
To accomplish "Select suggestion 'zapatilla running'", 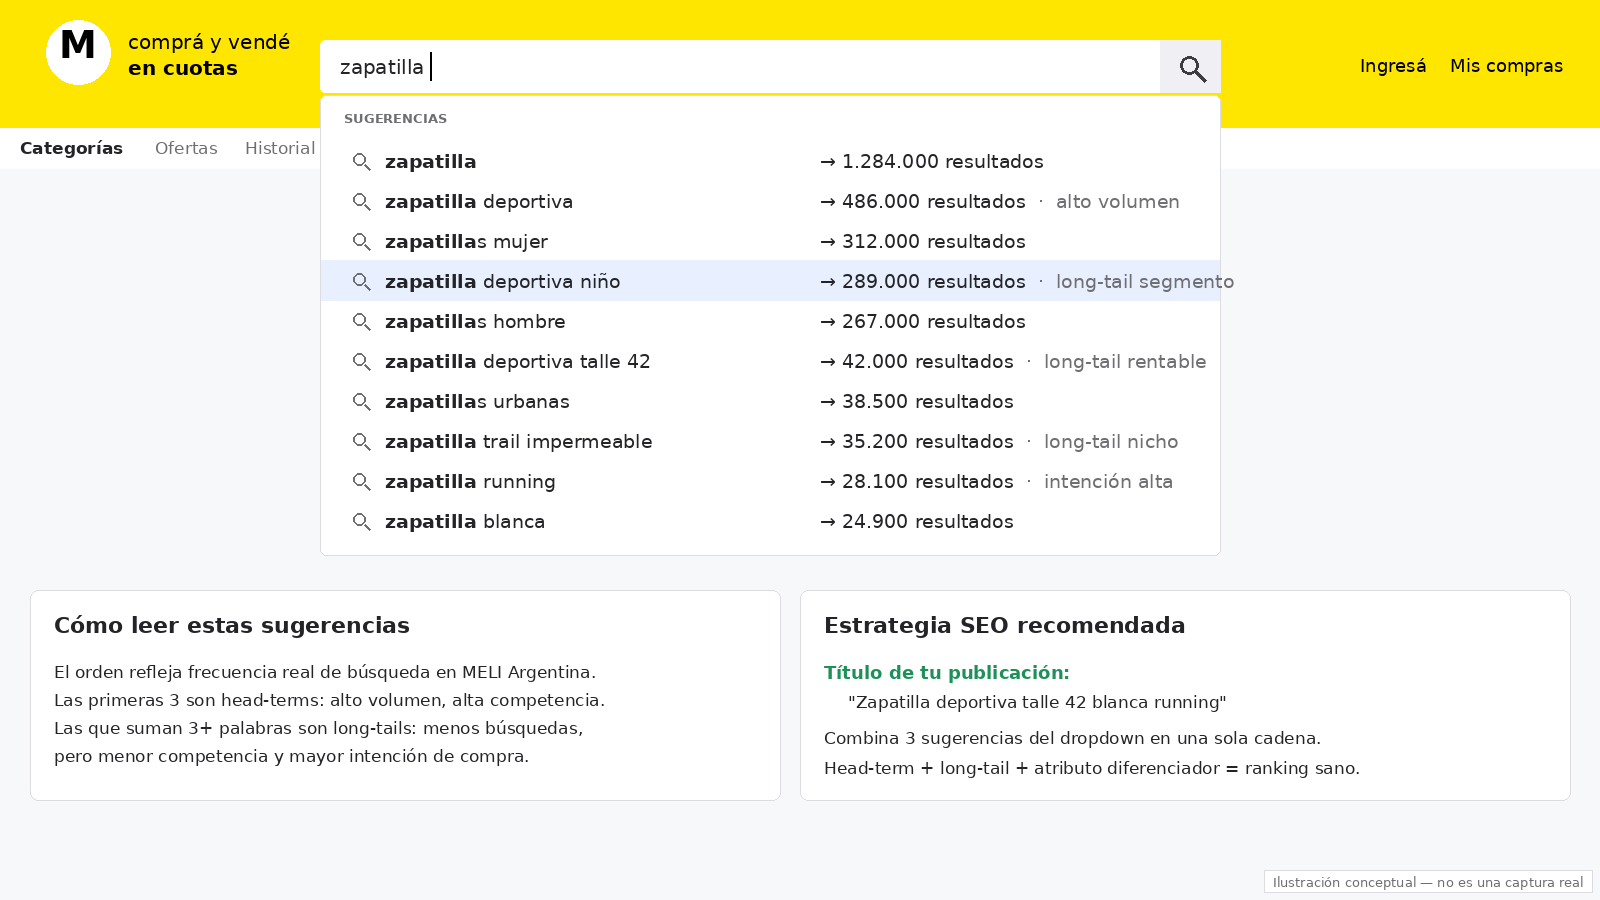I will coord(470,481).
